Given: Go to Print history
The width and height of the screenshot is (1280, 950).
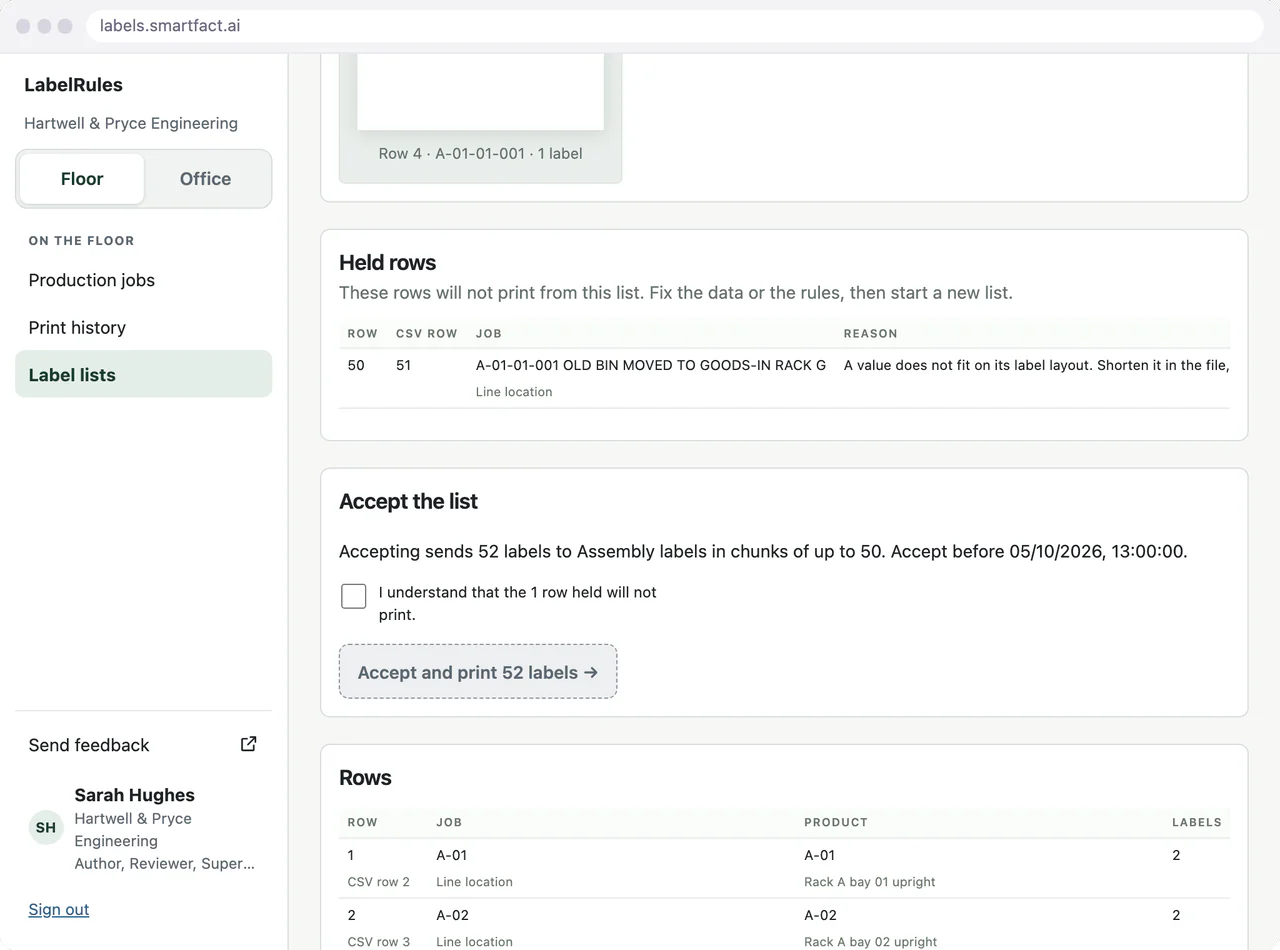Looking at the screenshot, I should click(x=144, y=327).
